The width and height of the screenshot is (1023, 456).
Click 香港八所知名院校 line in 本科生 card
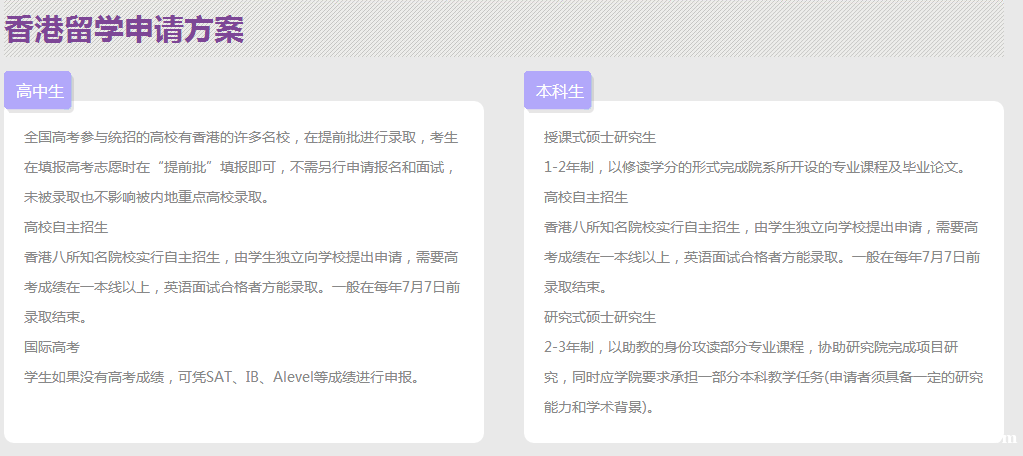coord(761,227)
